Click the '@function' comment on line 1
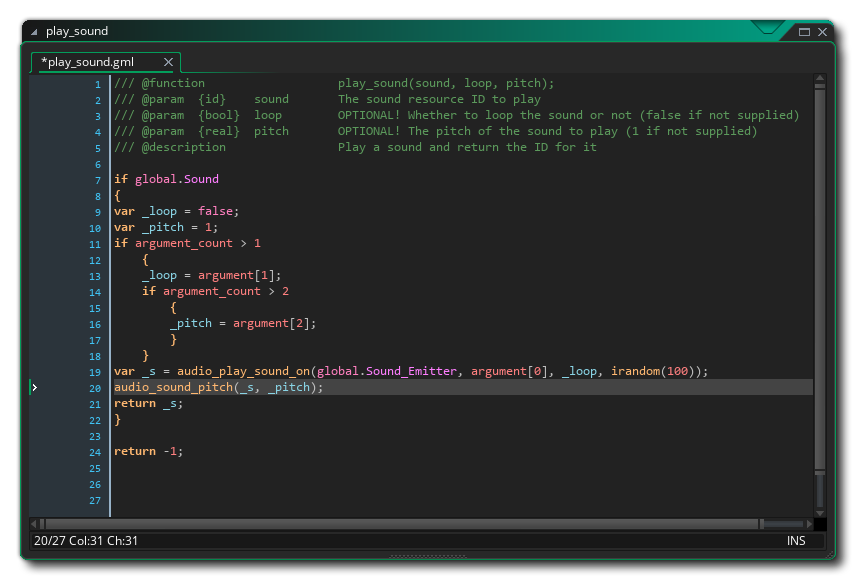The height and width of the screenshot is (580, 856). [173, 84]
